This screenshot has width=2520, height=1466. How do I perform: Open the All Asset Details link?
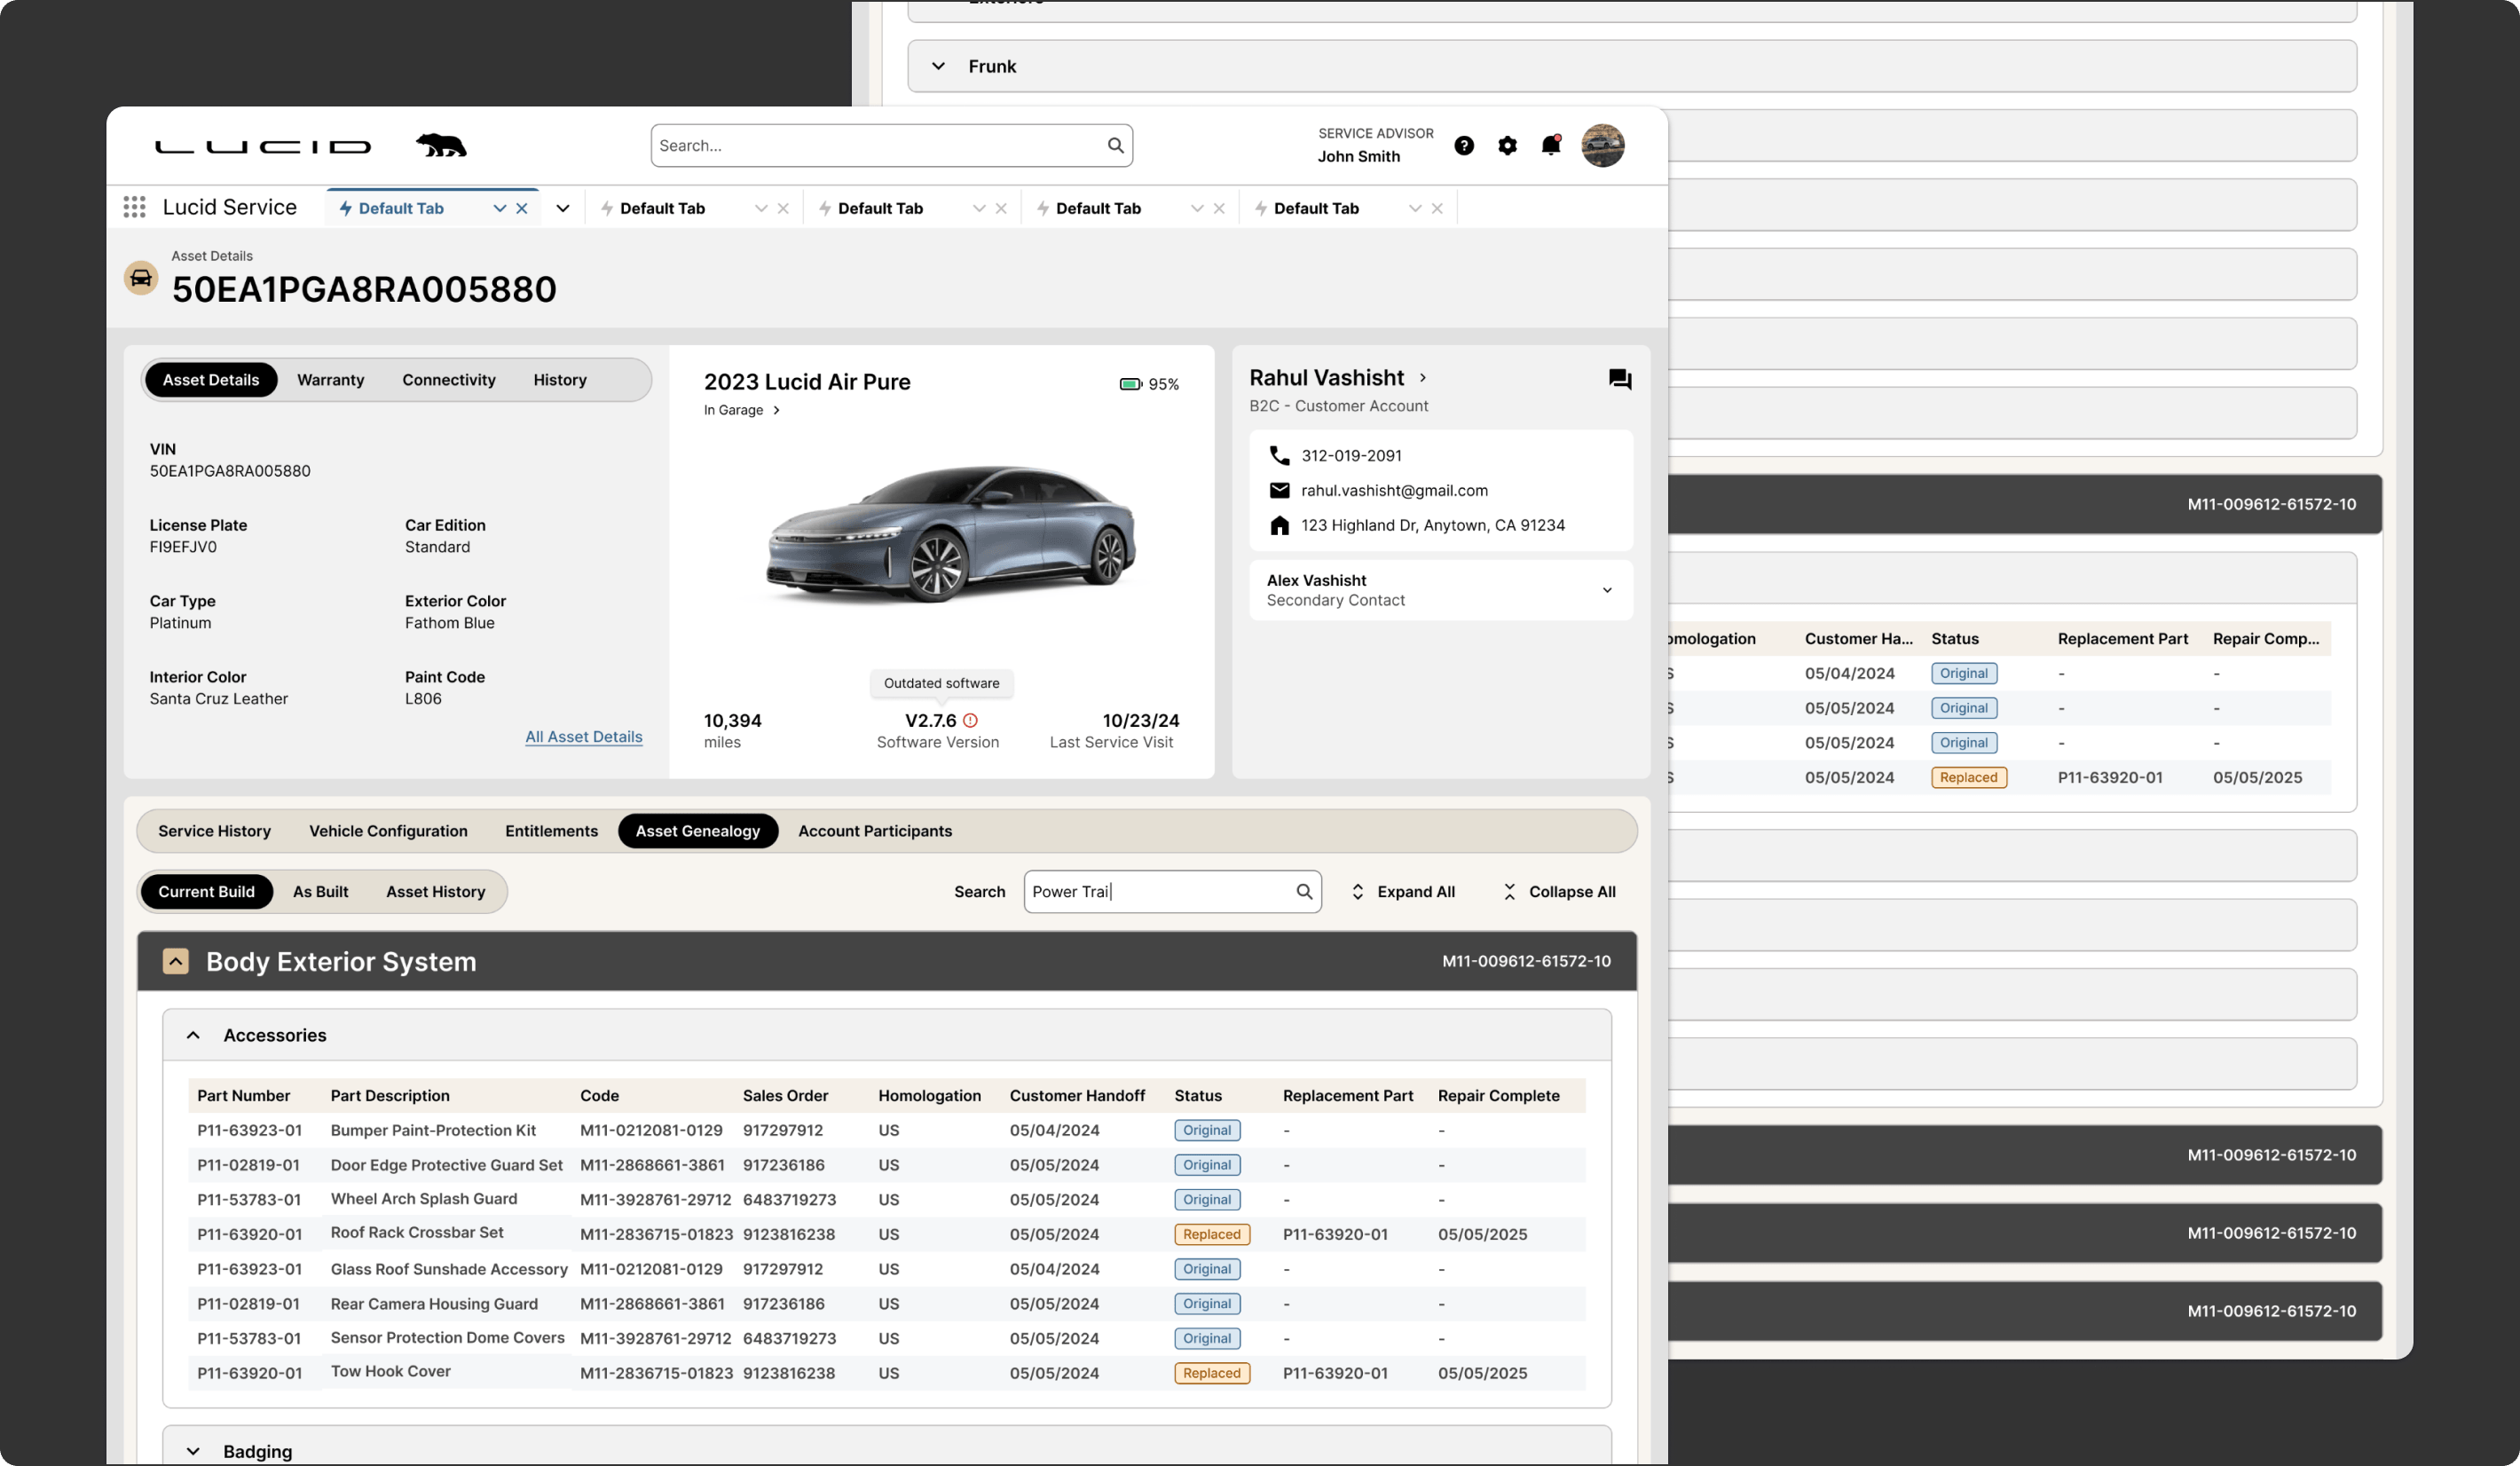coord(584,737)
